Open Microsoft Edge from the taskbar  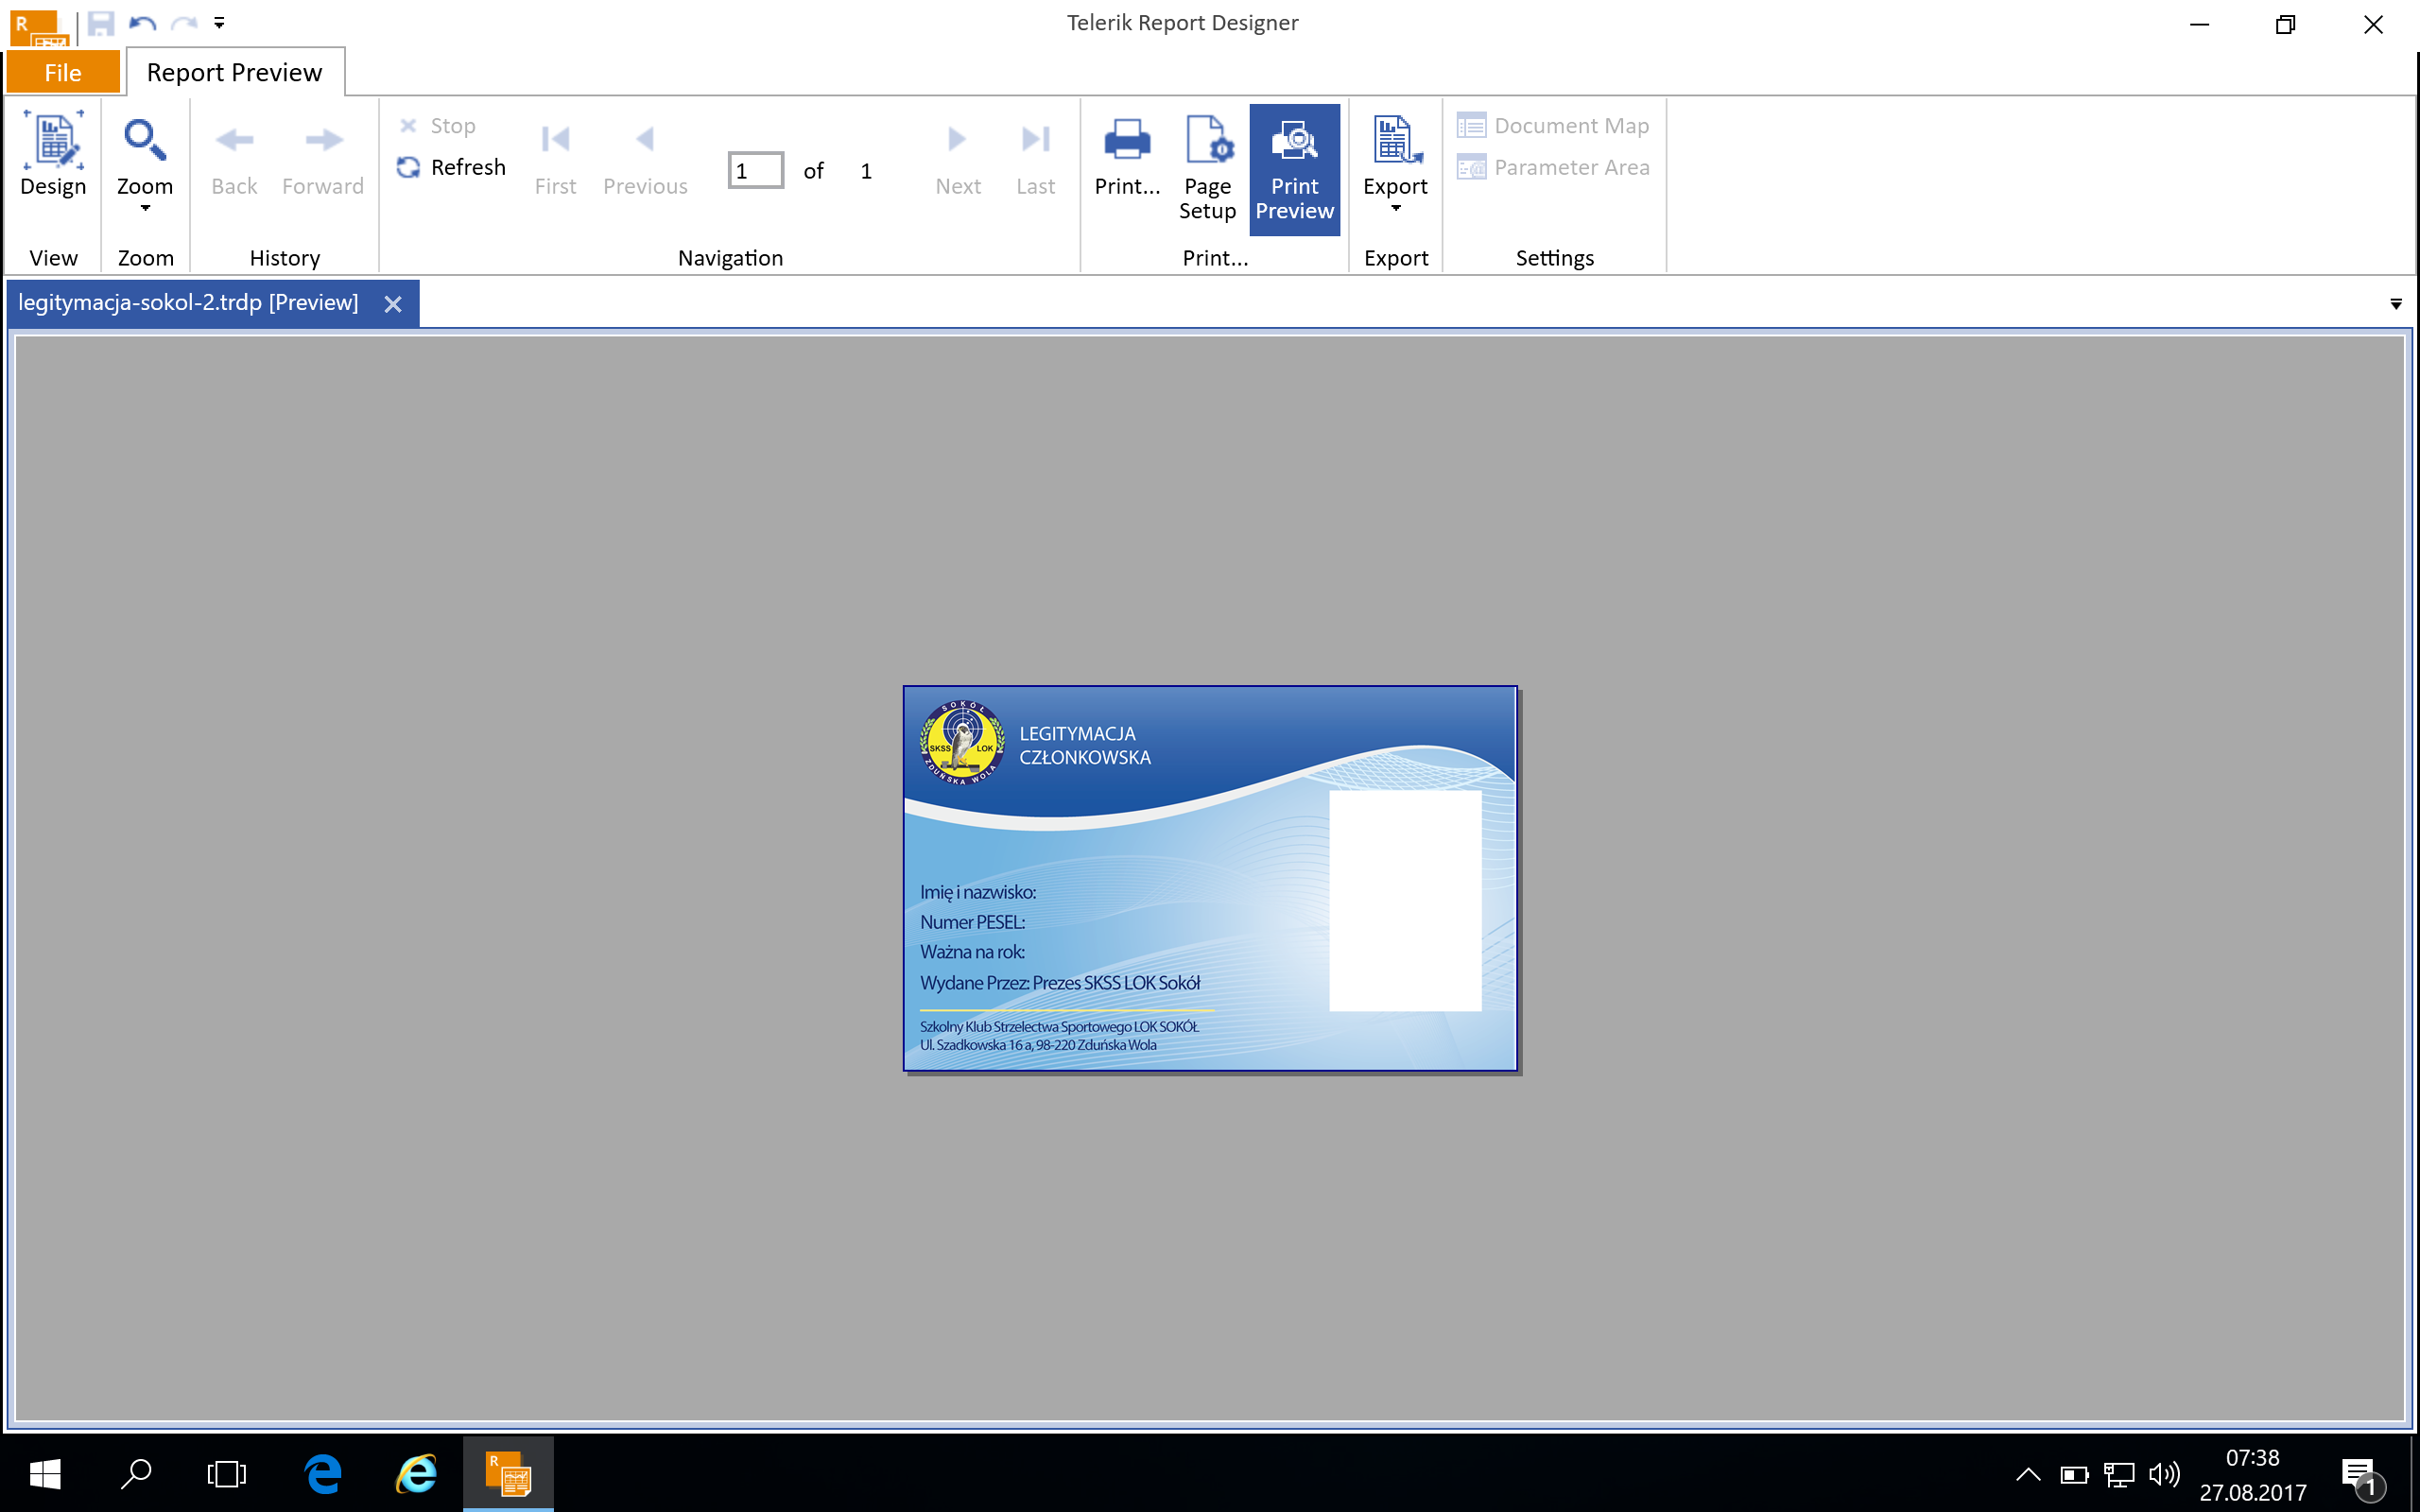323,1473
